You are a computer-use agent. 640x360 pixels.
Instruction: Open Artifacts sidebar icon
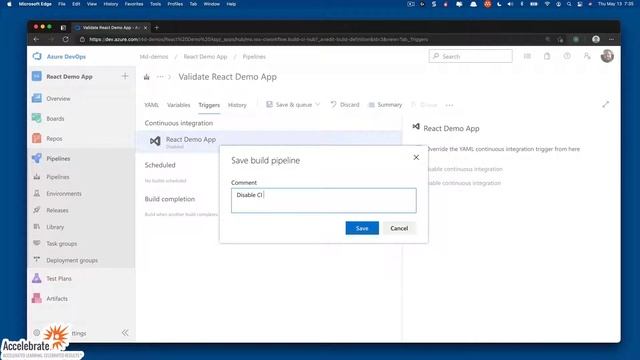pyautogui.click(x=37, y=298)
